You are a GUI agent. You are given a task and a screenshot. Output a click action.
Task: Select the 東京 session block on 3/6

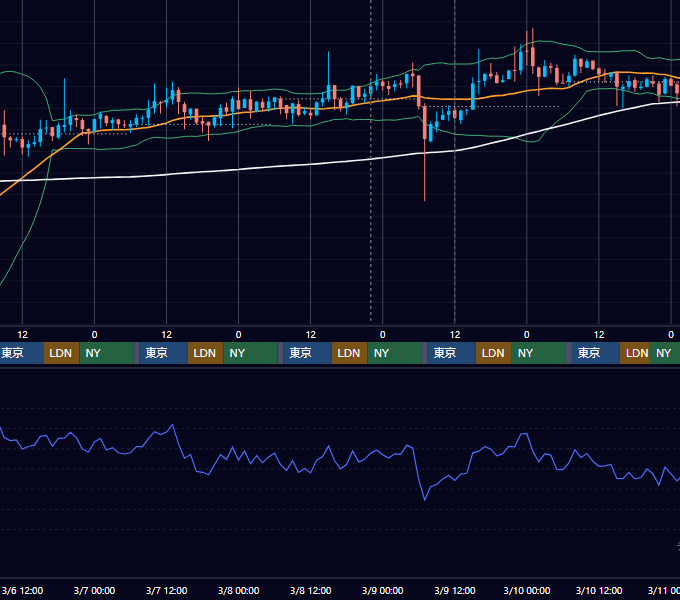[x=22, y=353]
